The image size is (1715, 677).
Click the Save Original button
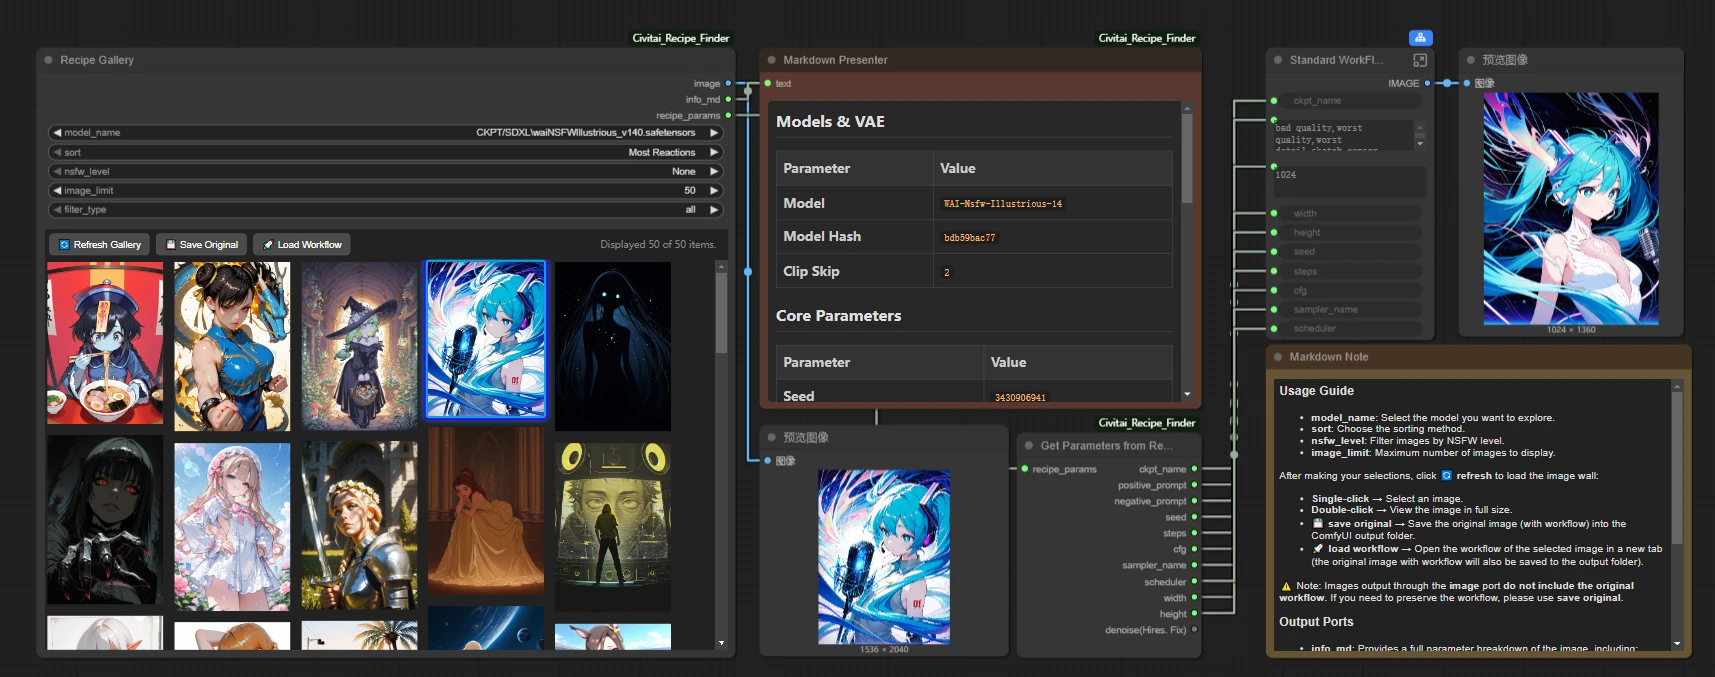click(x=202, y=244)
